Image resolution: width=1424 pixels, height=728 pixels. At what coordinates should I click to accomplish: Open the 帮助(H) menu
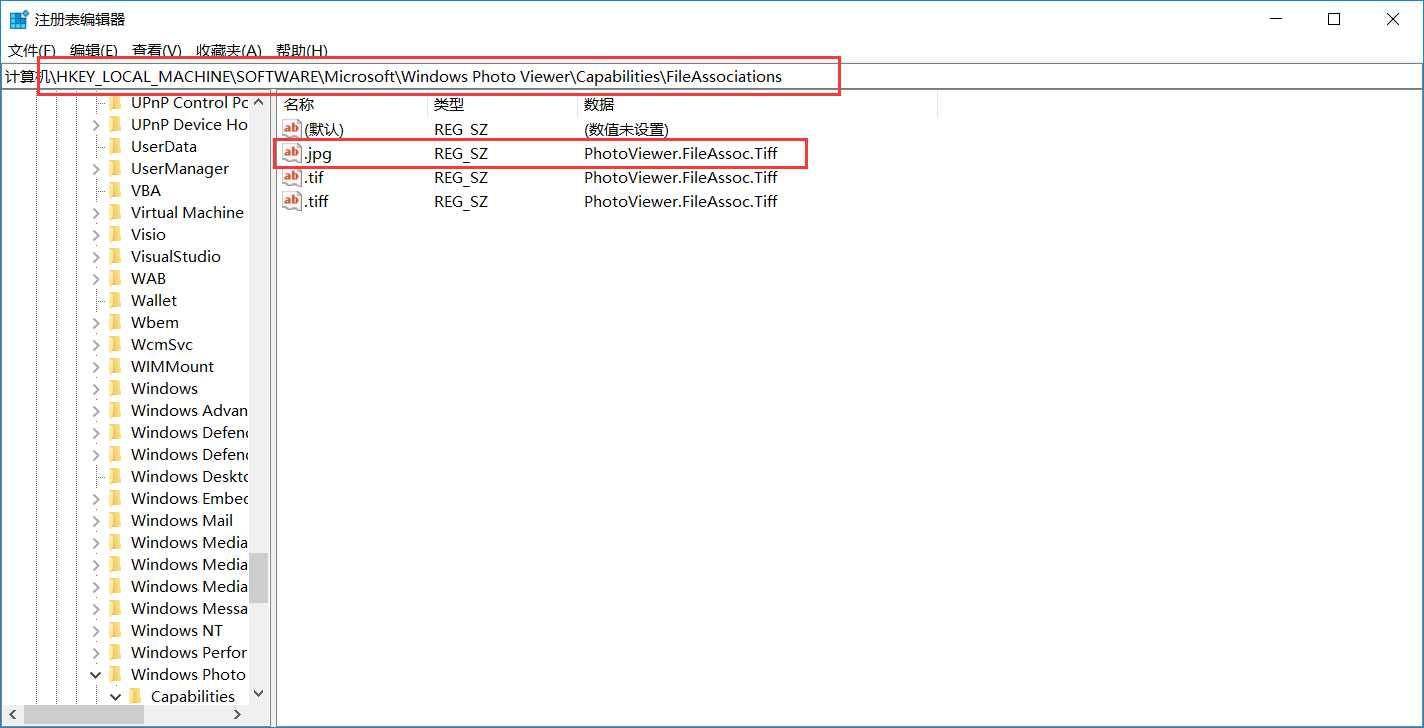coord(301,50)
